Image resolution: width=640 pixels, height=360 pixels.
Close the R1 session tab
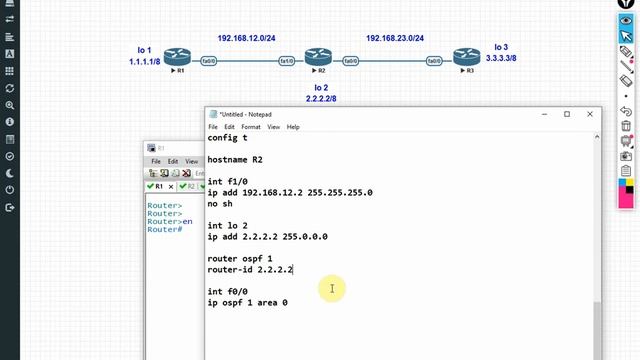(171, 187)
